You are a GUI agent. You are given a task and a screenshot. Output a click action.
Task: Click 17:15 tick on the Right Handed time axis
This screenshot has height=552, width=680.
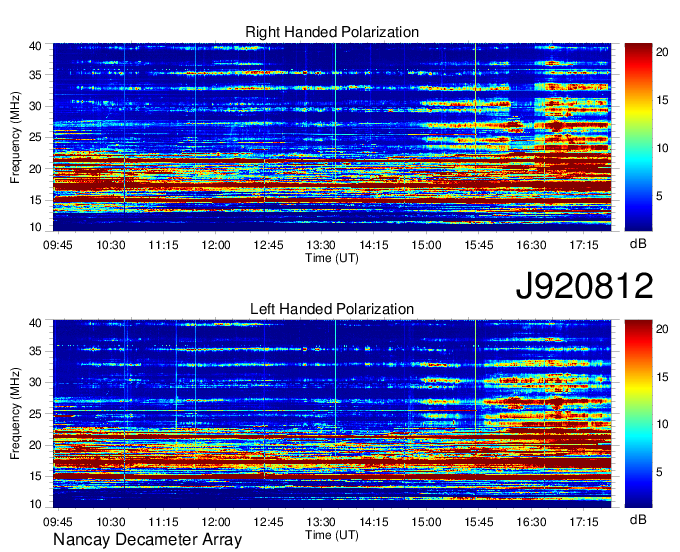(584, 245)
